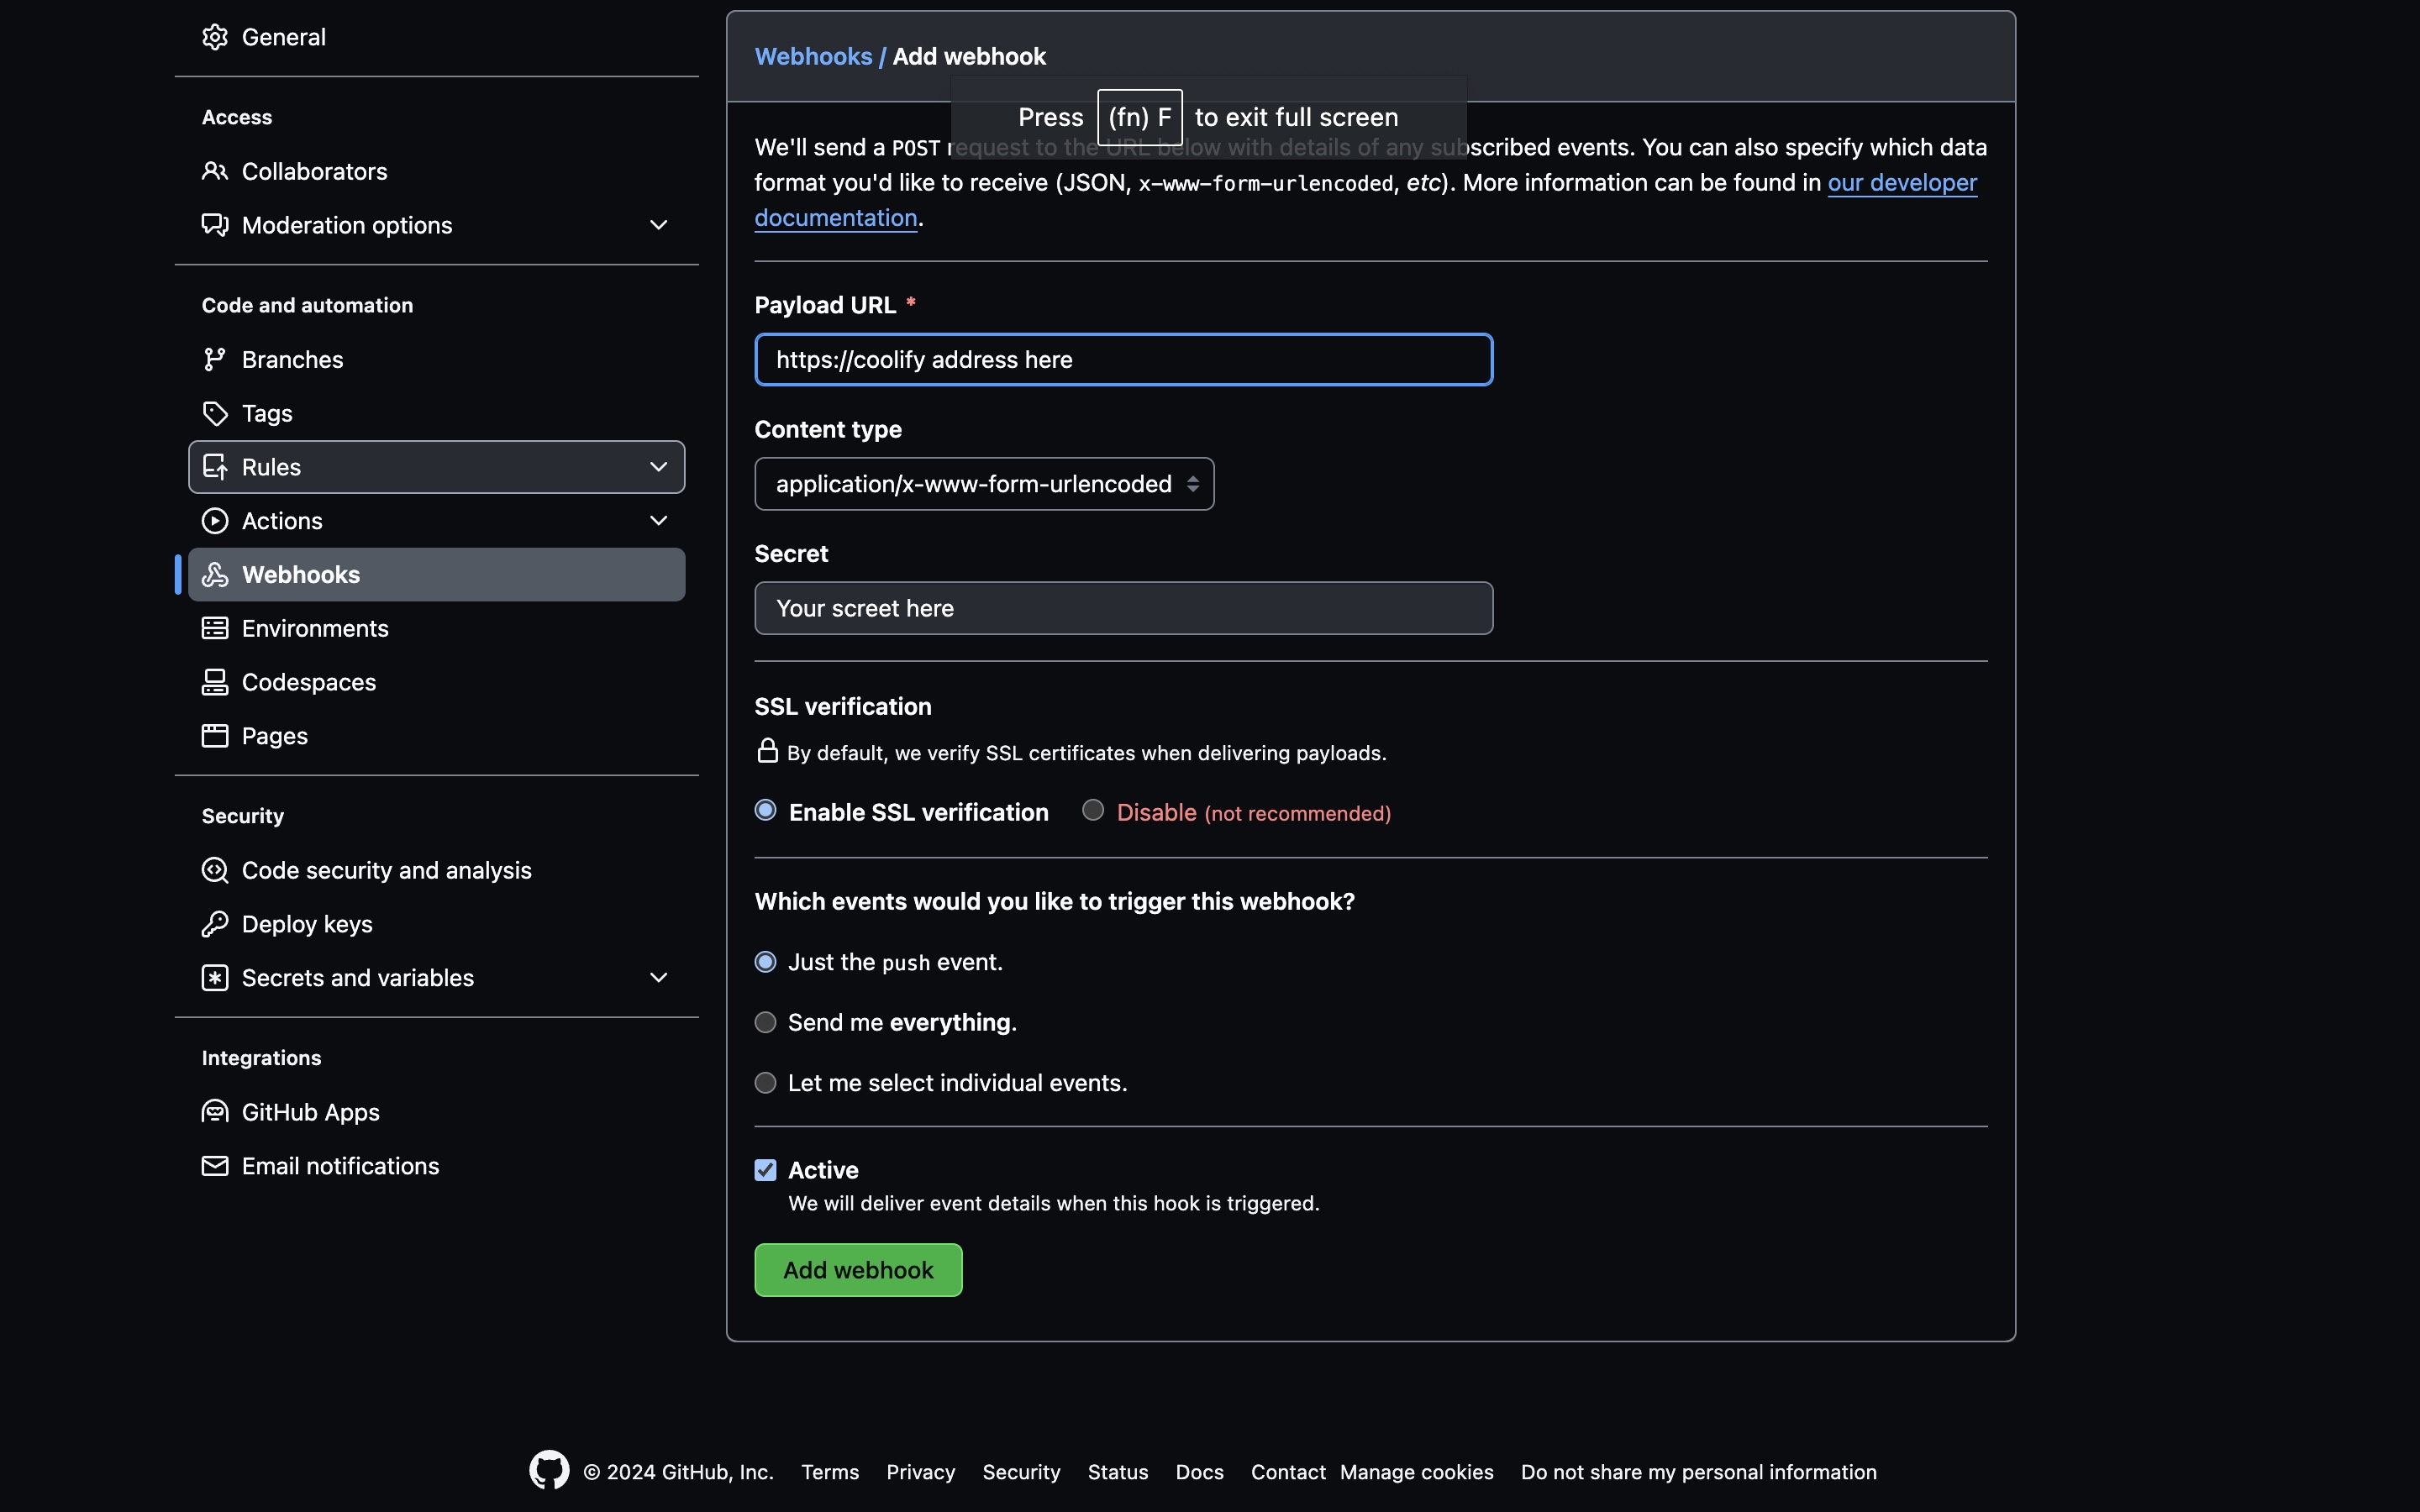Viewport: 2420px width, 1512px height.
Task: Open Environments settings
Action: tap(436, 629)
